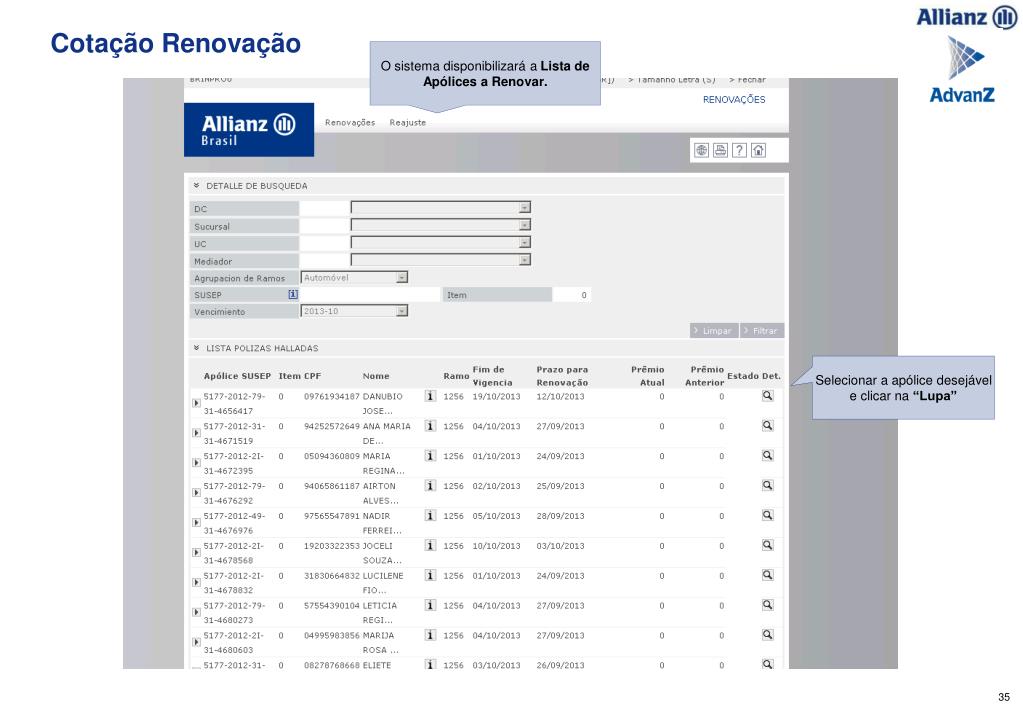
Task: Click info icon beside NADIR FERREI
Action: pyautogui.click(x=430, y=516)
